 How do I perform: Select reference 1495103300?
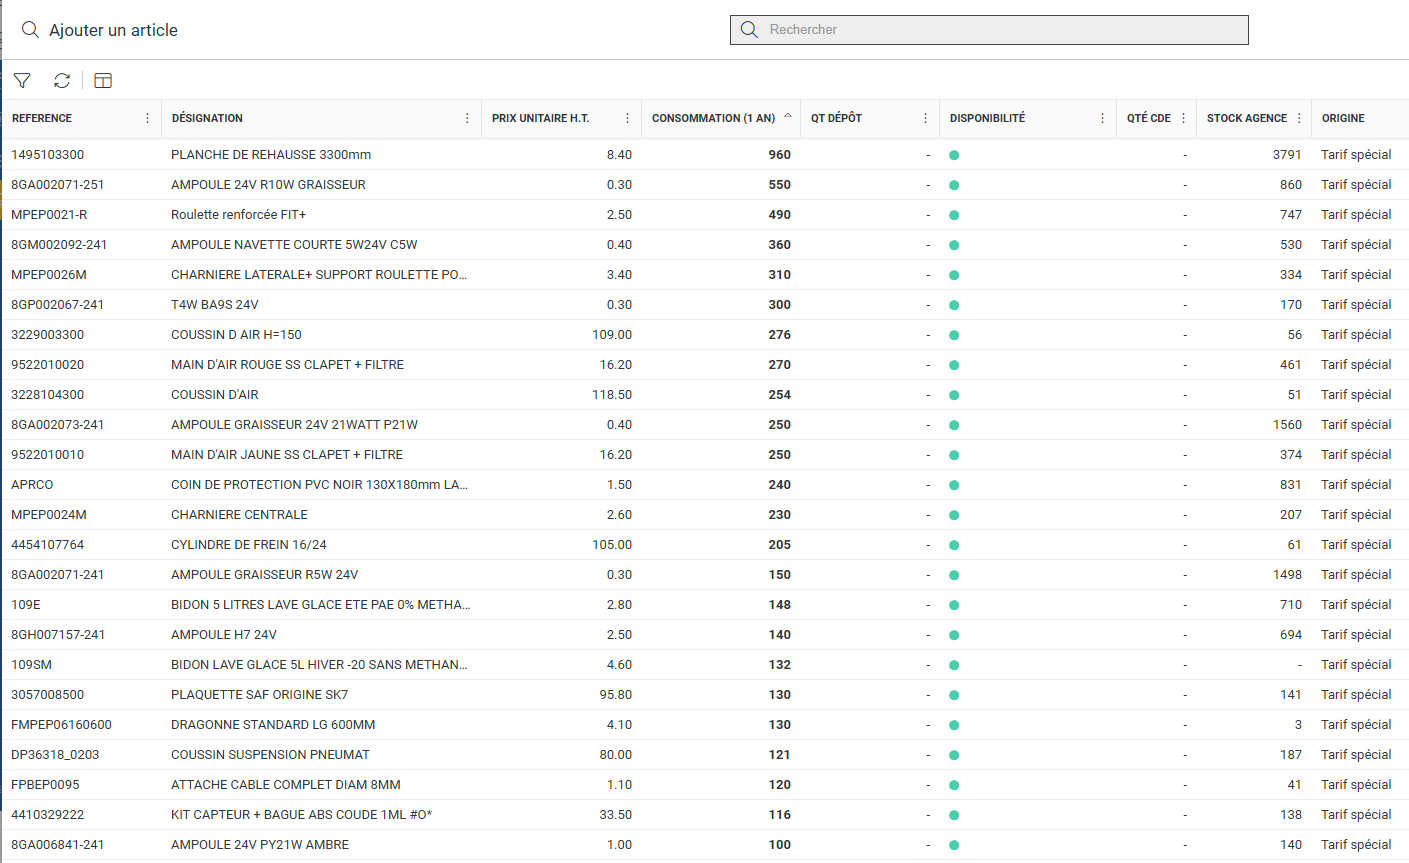pyautogui.click(x=48, y=155)
